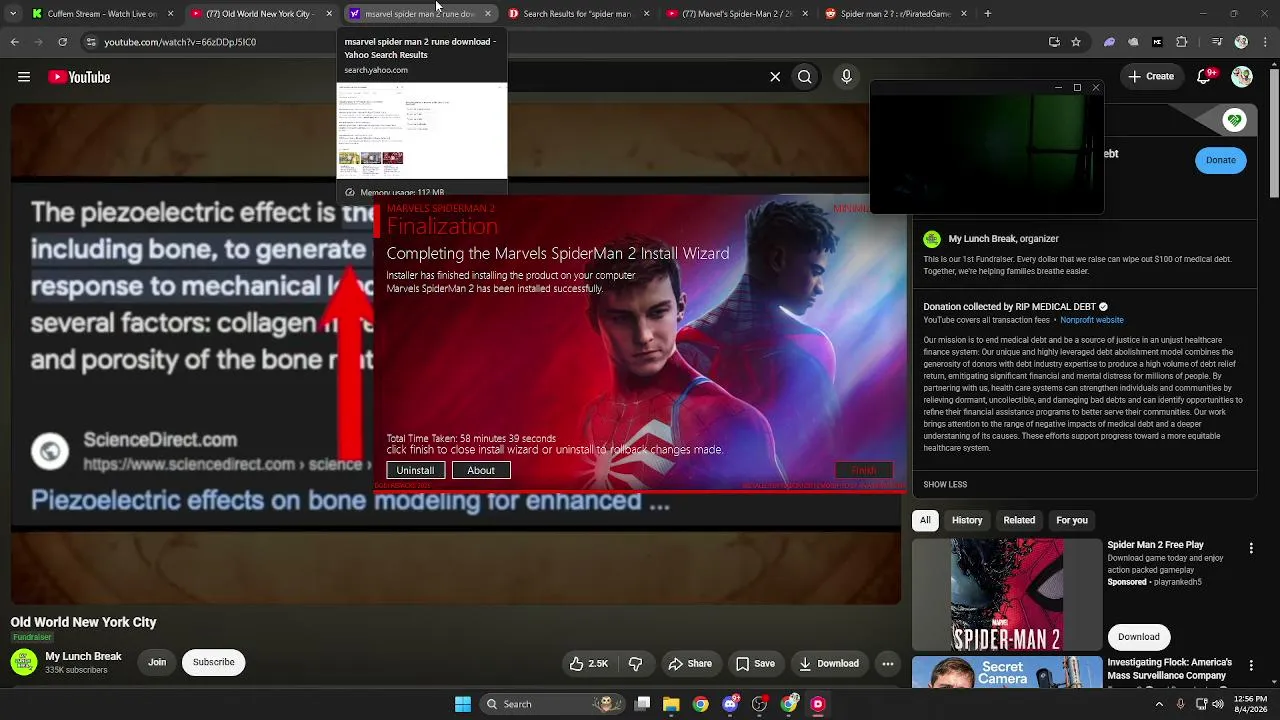Image resolution: width=1280 pixels, height=720 pixels.
Task: Open the Investigating Flock video thumbnail
Action: [1007, 672]
